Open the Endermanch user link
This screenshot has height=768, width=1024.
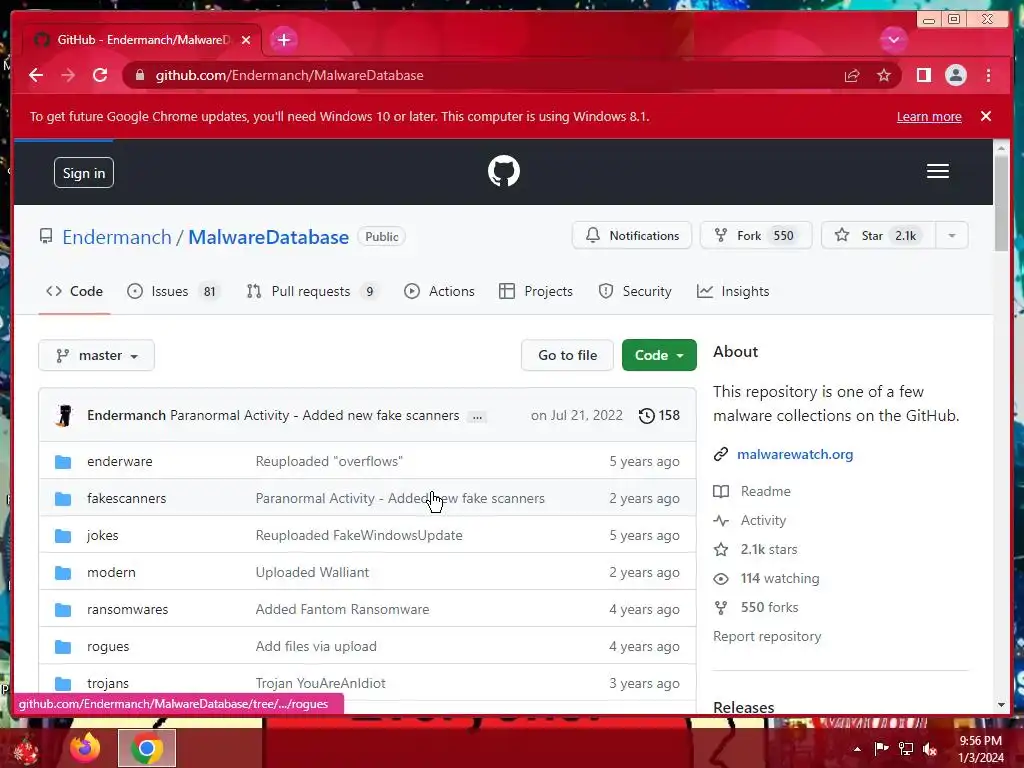tap(117, 237)
